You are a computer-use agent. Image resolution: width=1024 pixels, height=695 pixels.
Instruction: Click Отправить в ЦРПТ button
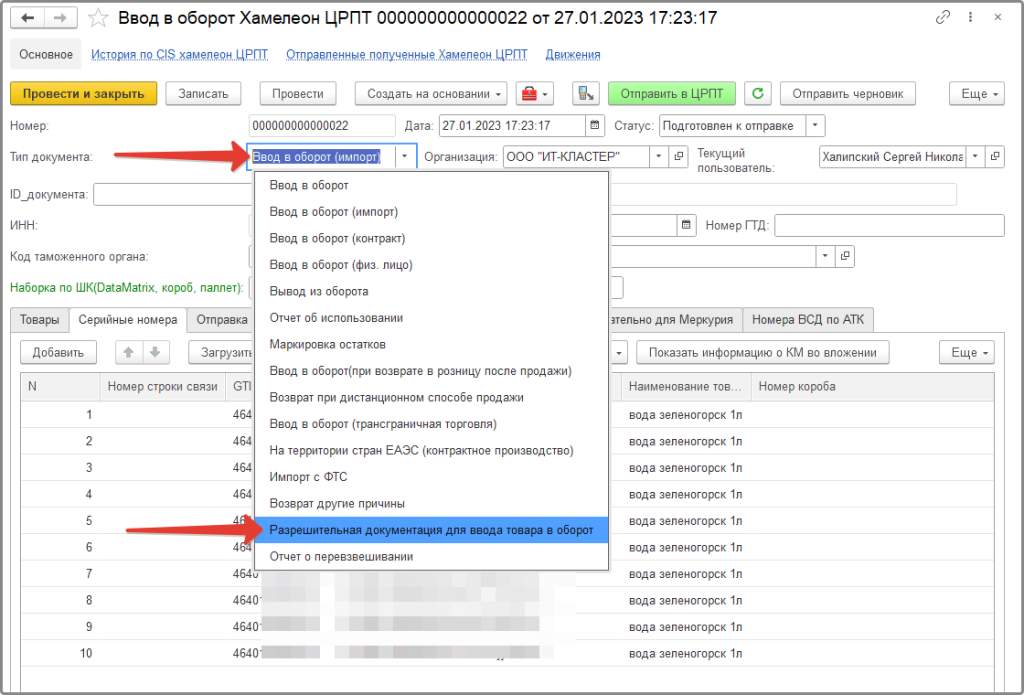[672, 93]
